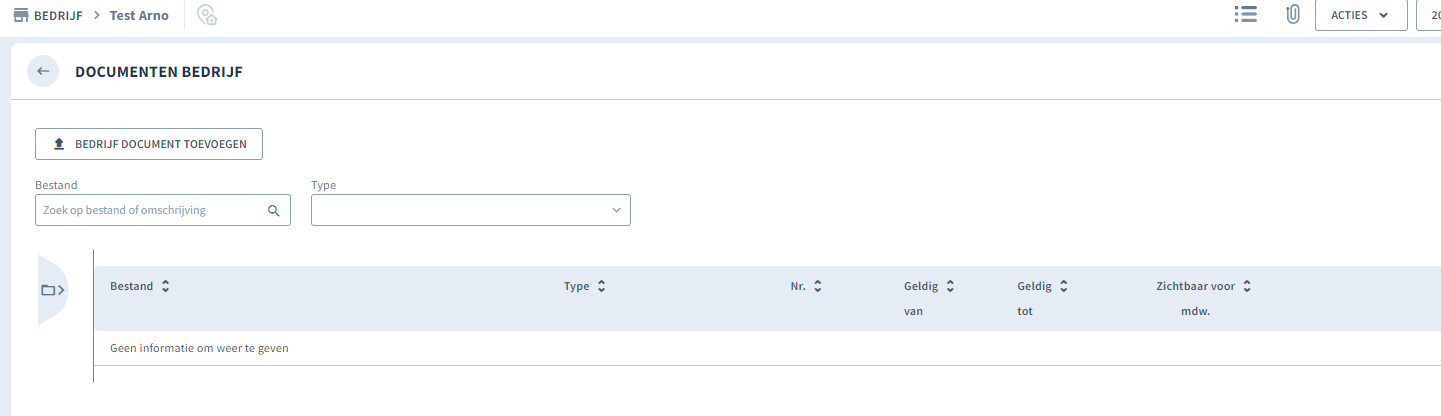
Task: Click the search magnifier in Bestand field
Action: 273,211
